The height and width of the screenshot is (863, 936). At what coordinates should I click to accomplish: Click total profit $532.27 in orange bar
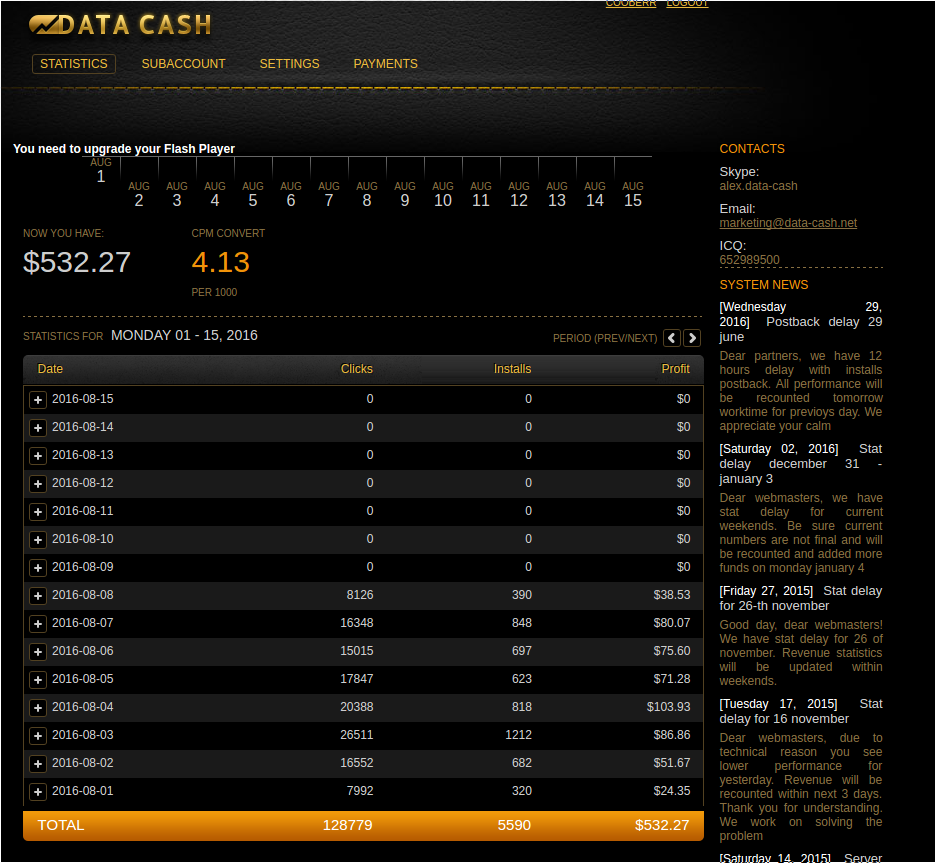point(661,825)
